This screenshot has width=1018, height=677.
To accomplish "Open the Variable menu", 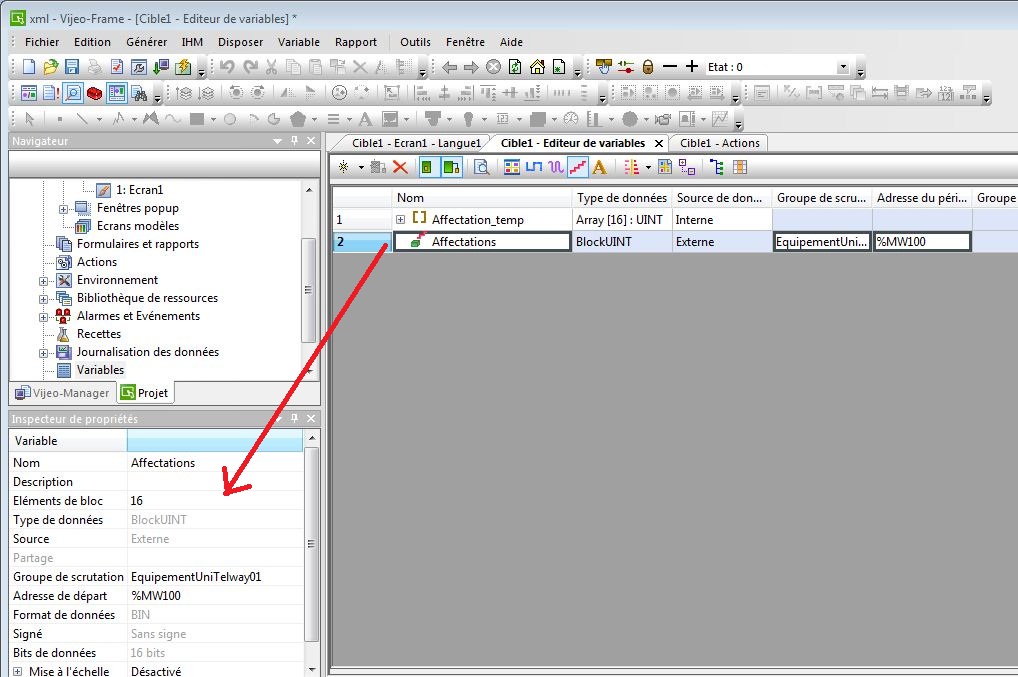I will pyautogui.click(x=298, y=42).
